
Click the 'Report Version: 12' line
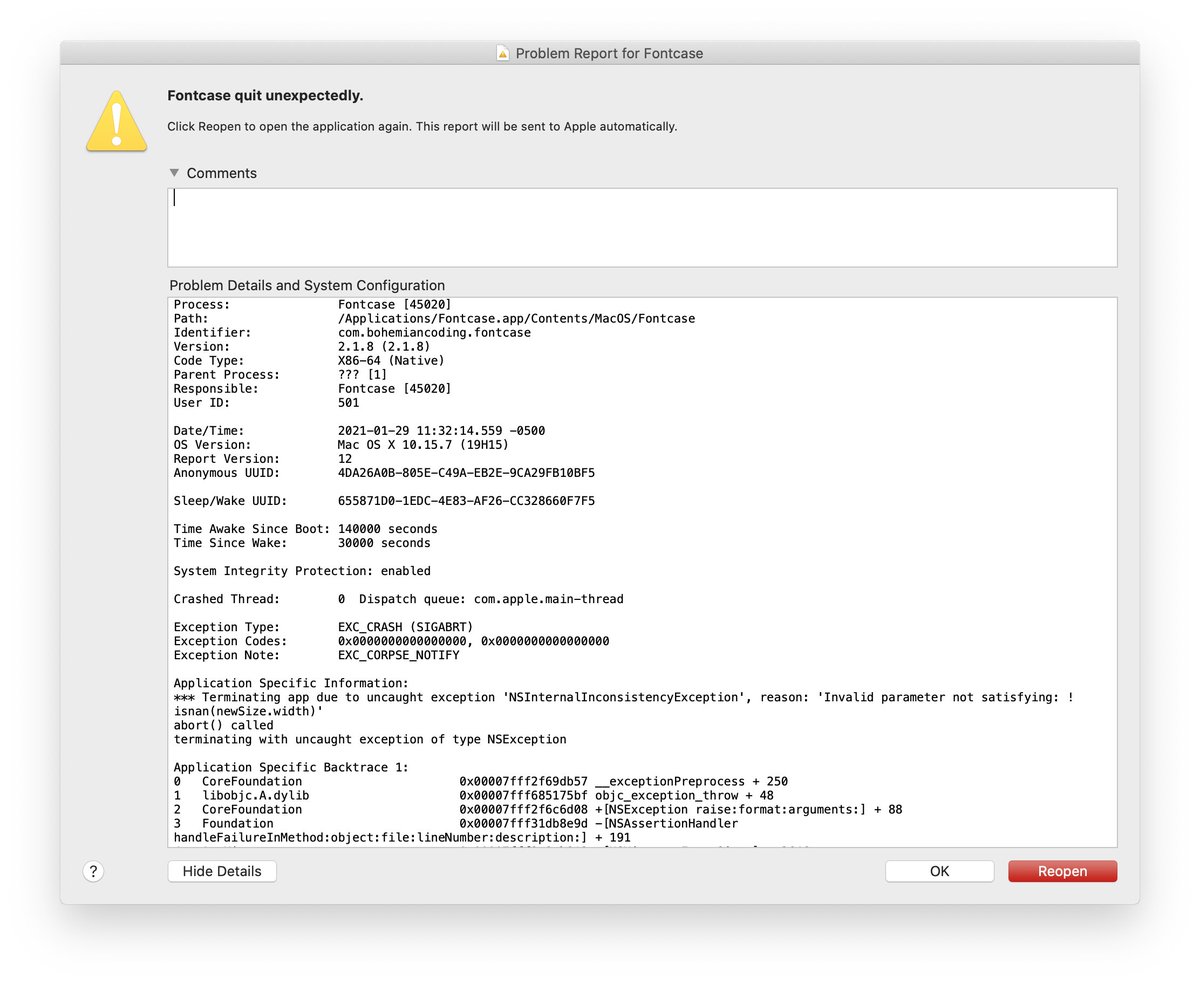[x=263, y=458]
